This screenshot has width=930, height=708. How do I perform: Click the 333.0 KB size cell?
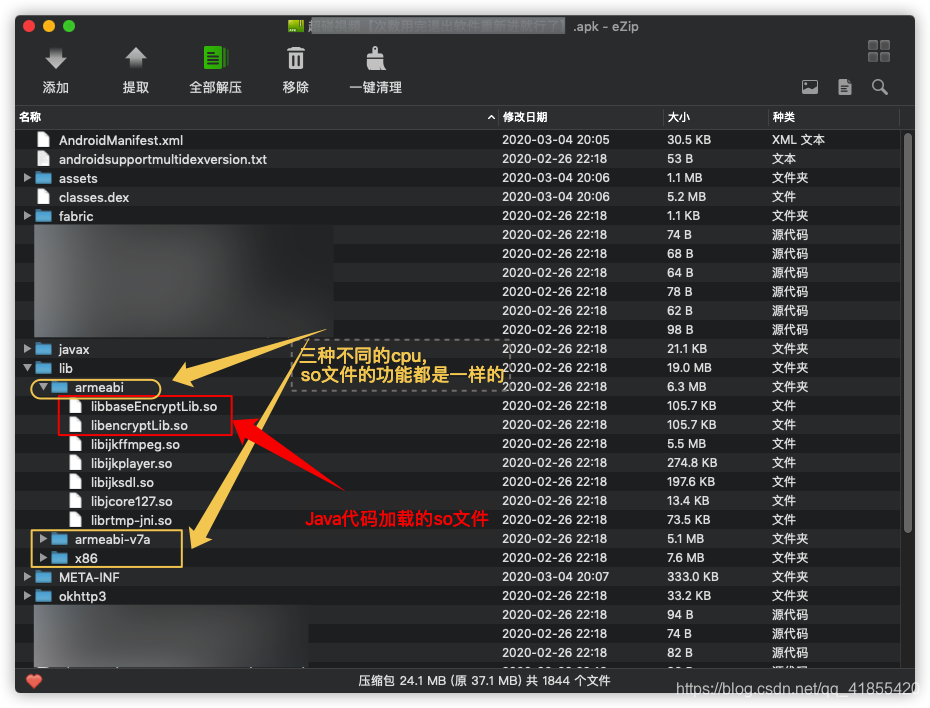point(693,576)
